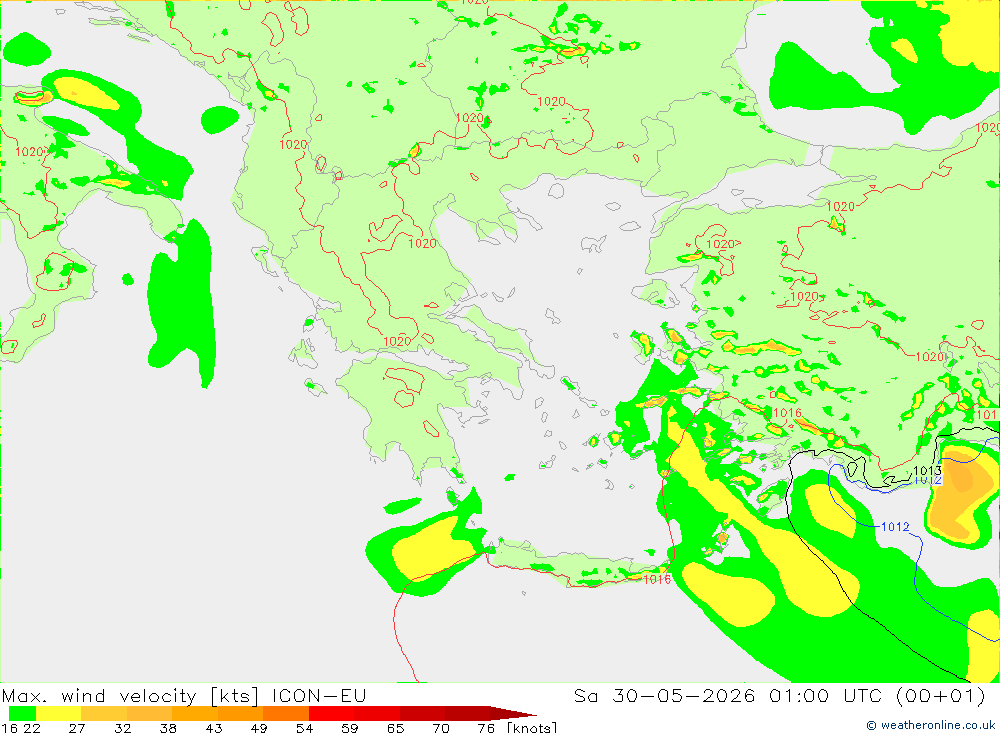Click the black '1013' isobar label
This screenshot has width=1000, height=733.
[x=927, y=471]
